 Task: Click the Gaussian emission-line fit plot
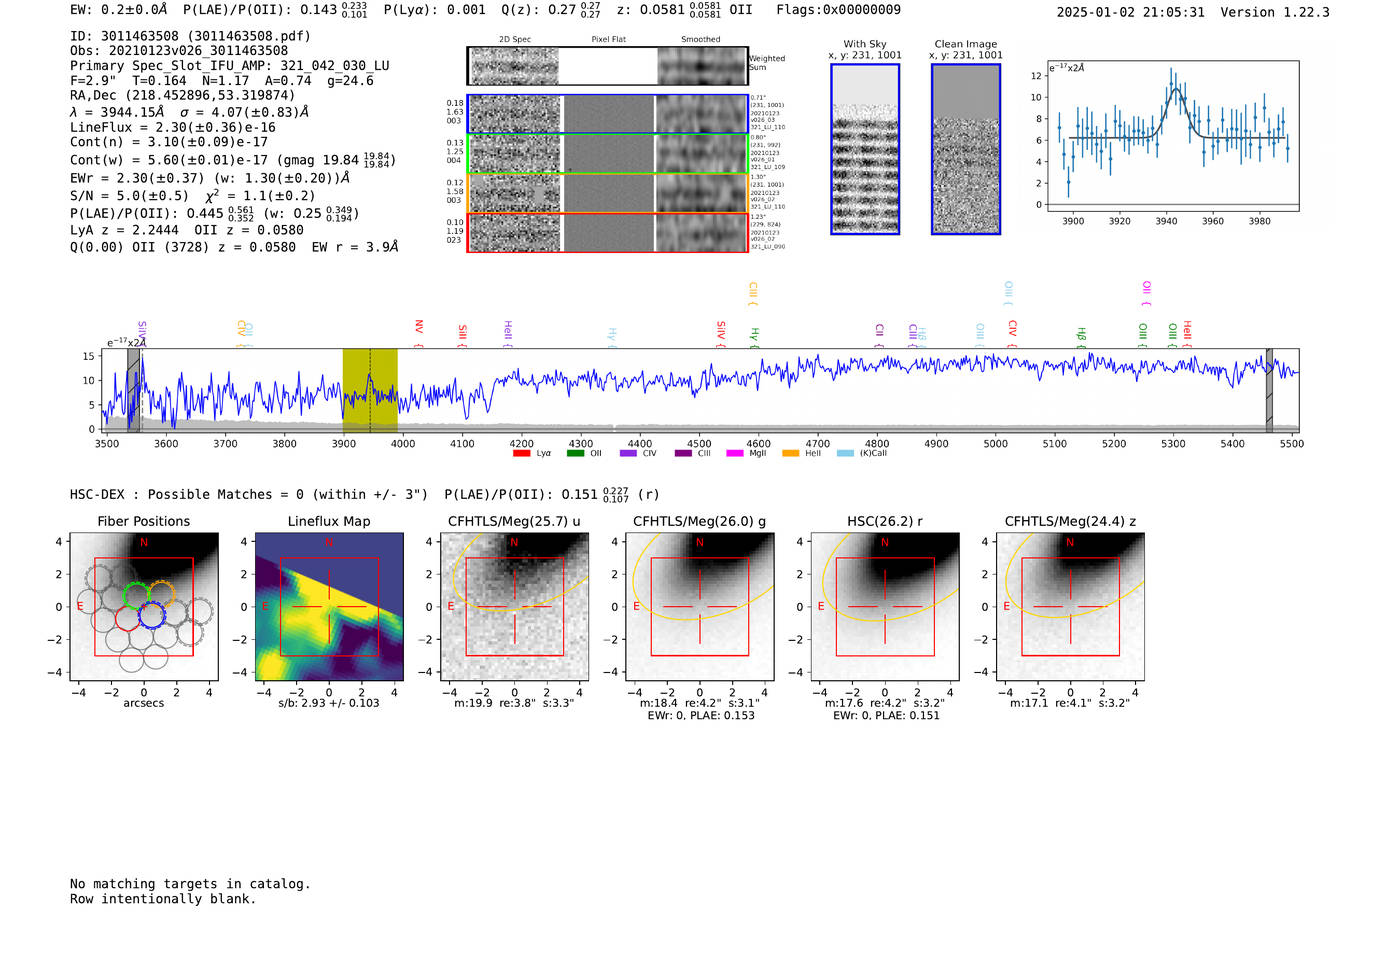pos(1172,136)
